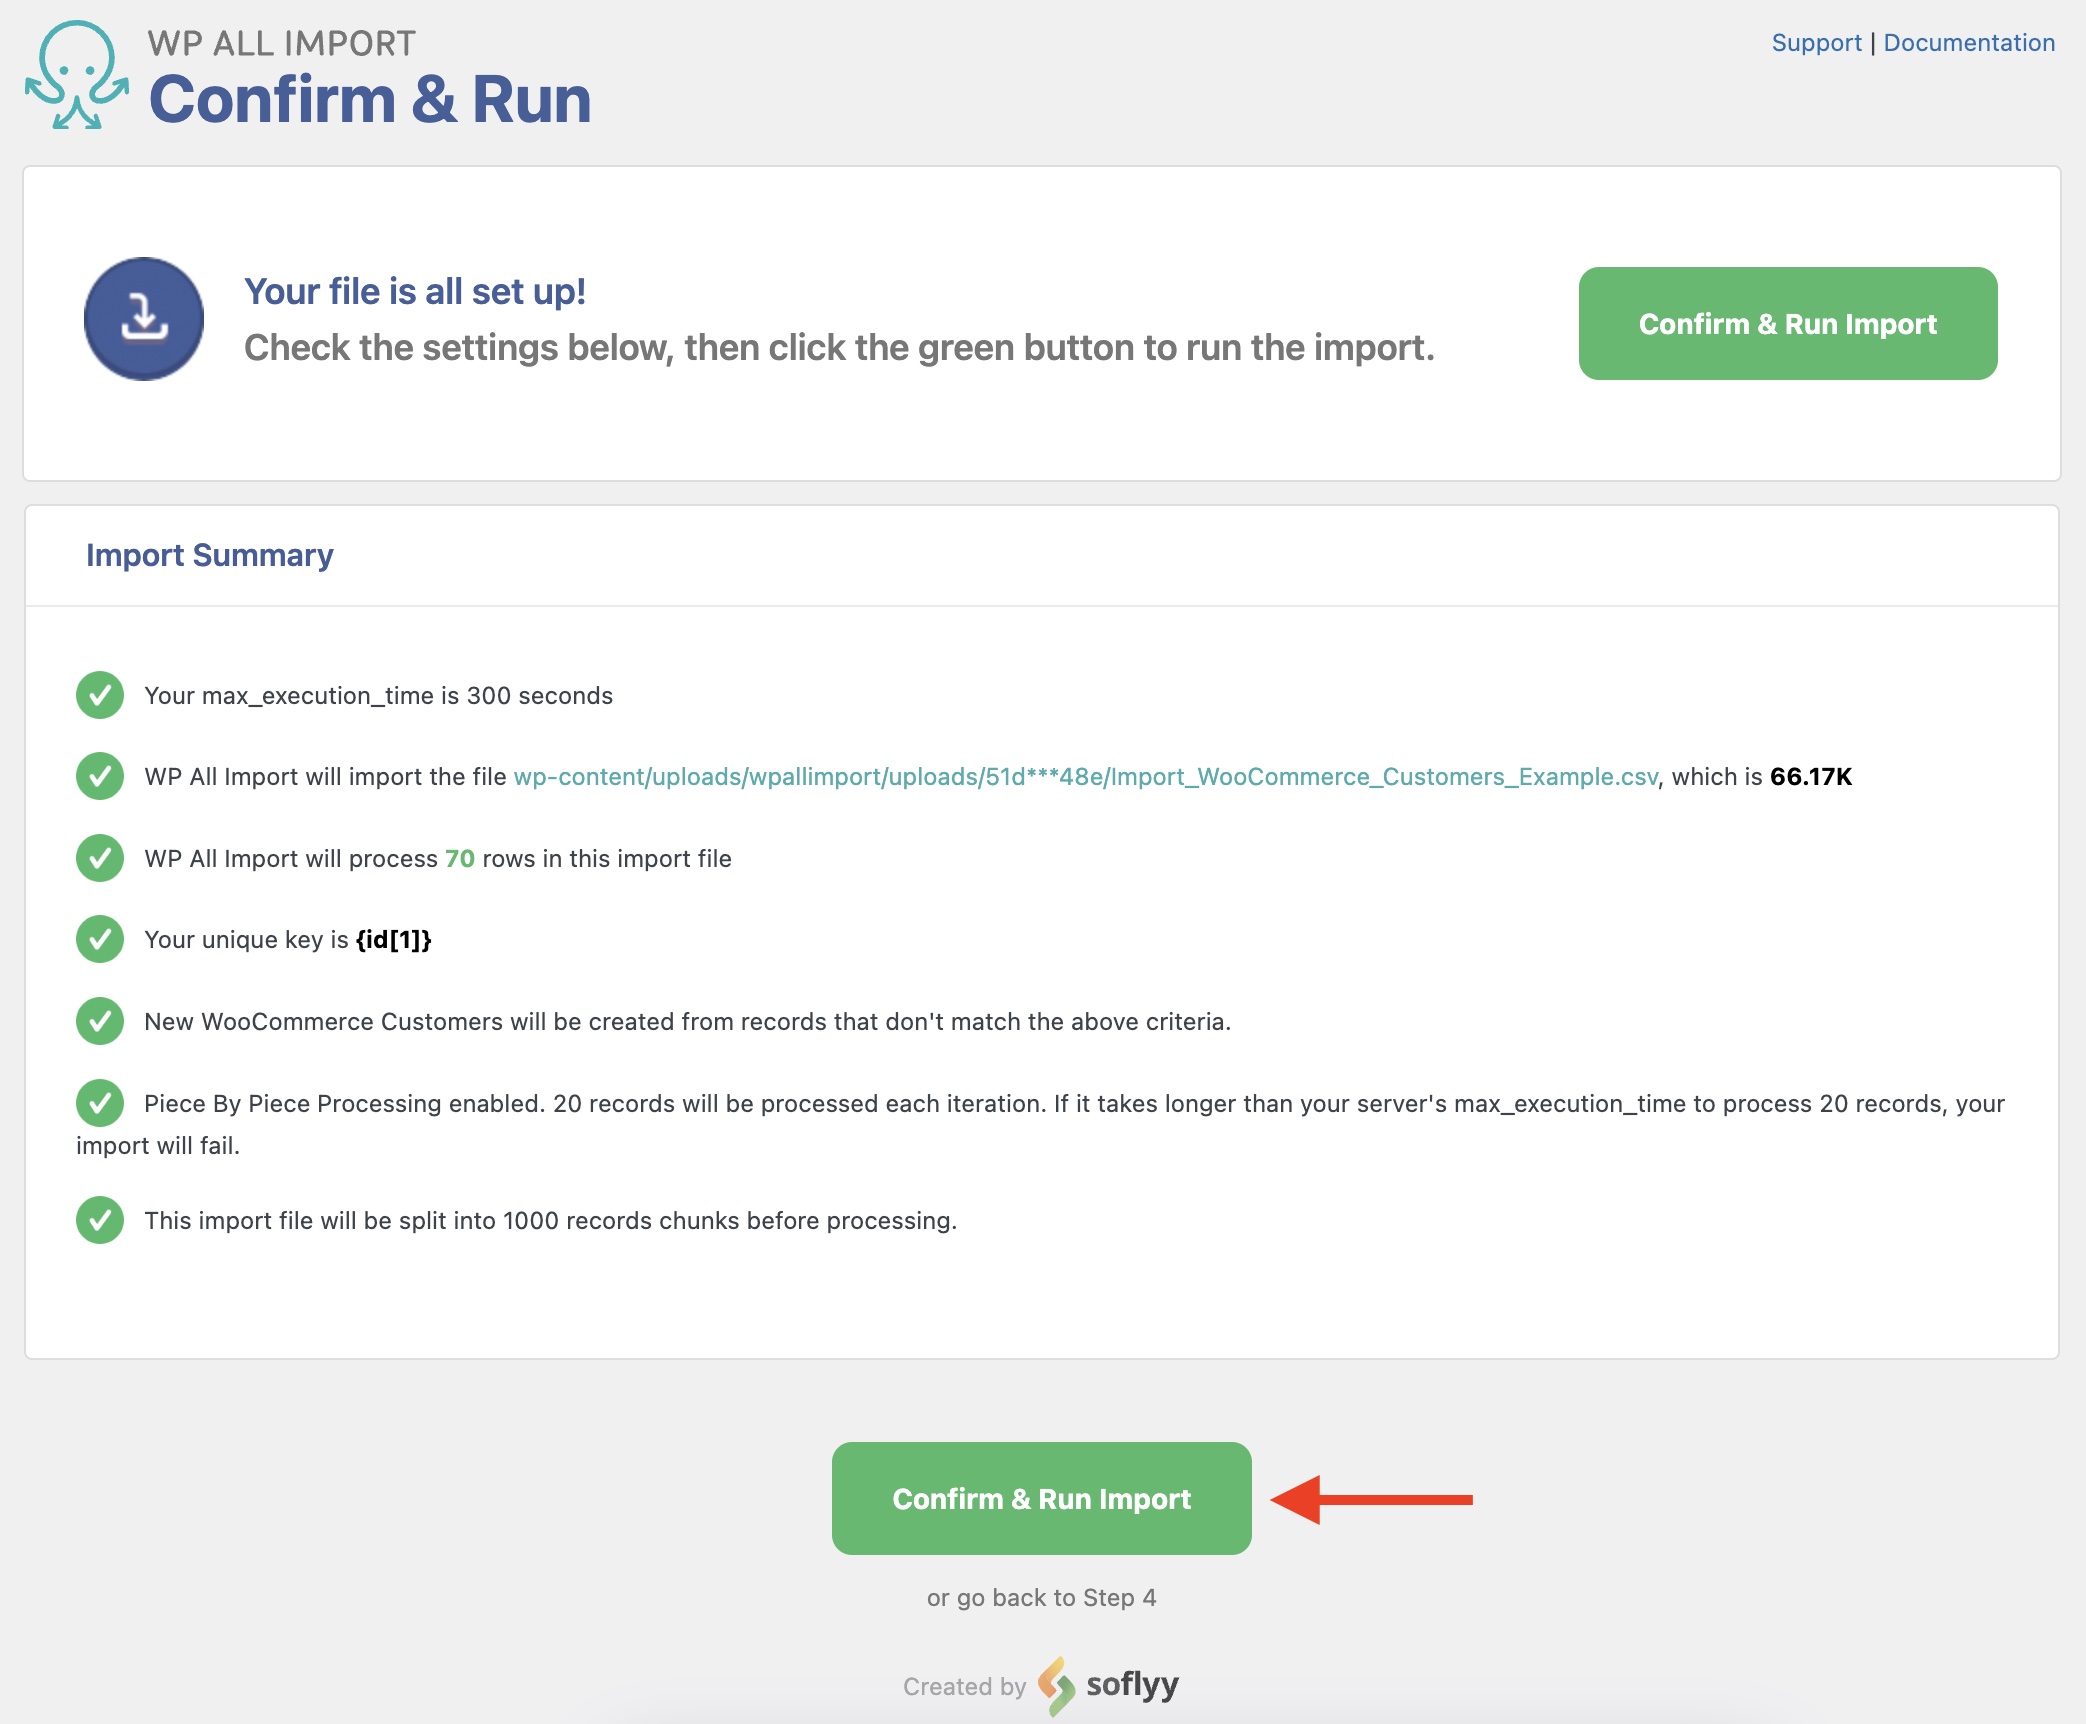Click the blue download circle icon
Viewport: 2086px width, 1724px height.
[x=144, y=319]
